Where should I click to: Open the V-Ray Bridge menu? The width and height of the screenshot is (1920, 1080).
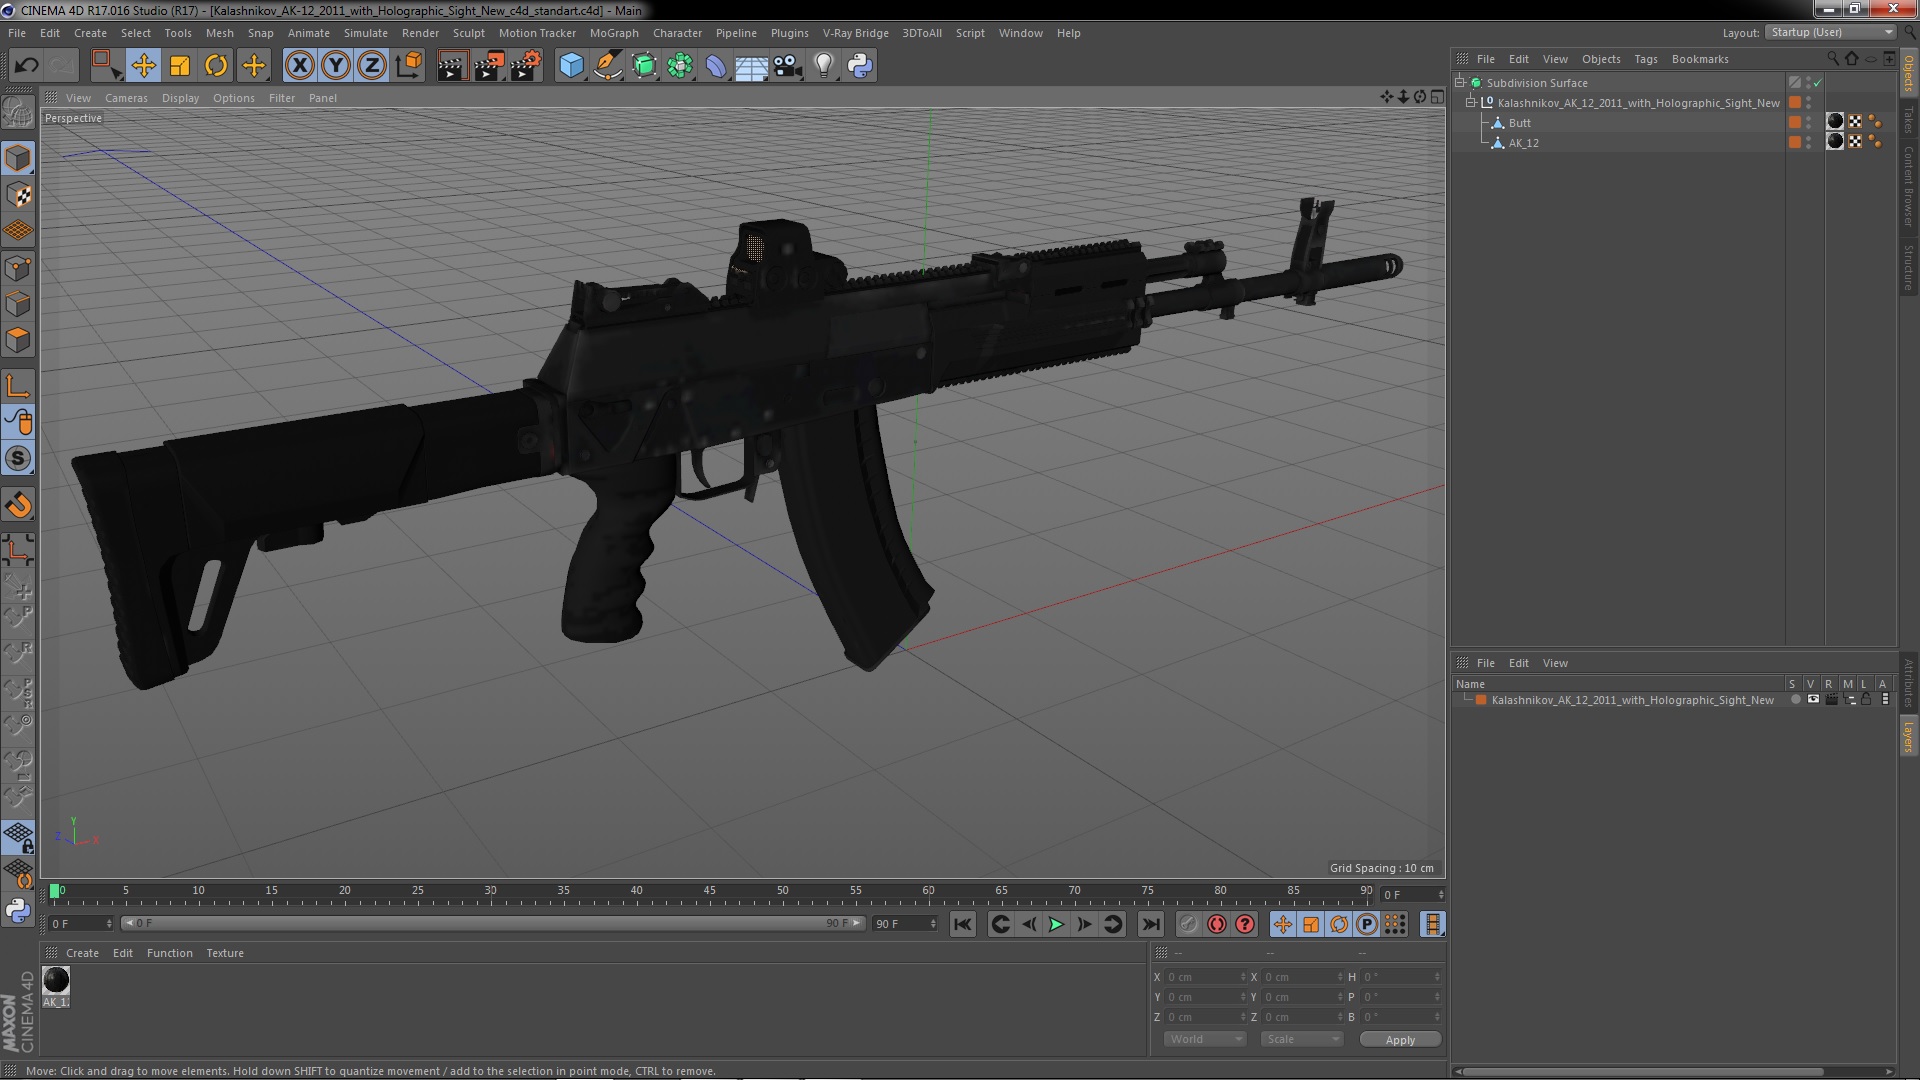pos(855,33)
